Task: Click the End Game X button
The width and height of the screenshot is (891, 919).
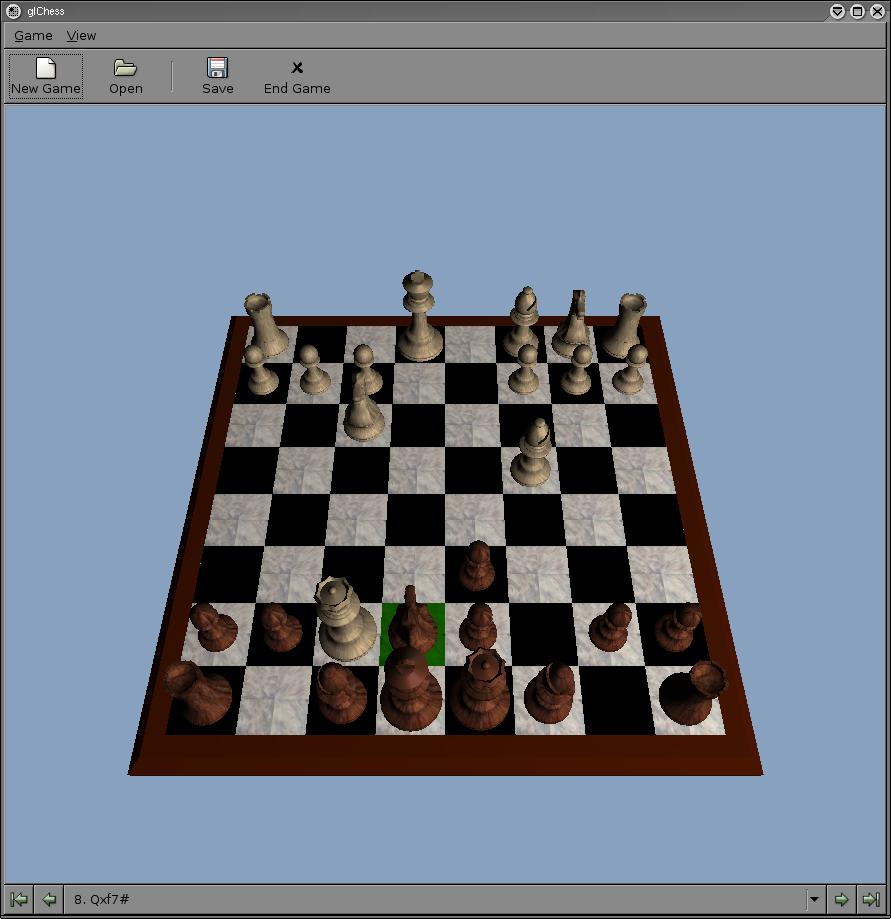Action: click(297, 77)
